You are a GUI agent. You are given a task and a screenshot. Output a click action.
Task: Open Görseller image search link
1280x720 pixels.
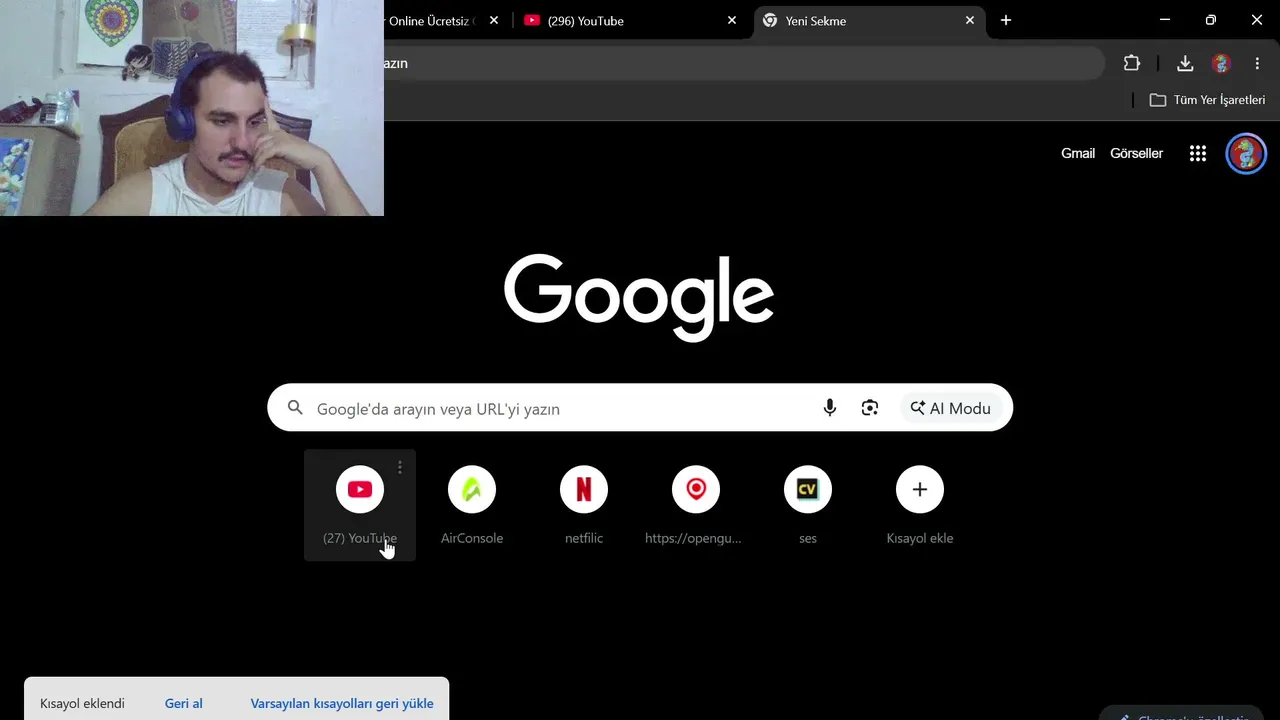(x=1137, y=154)
